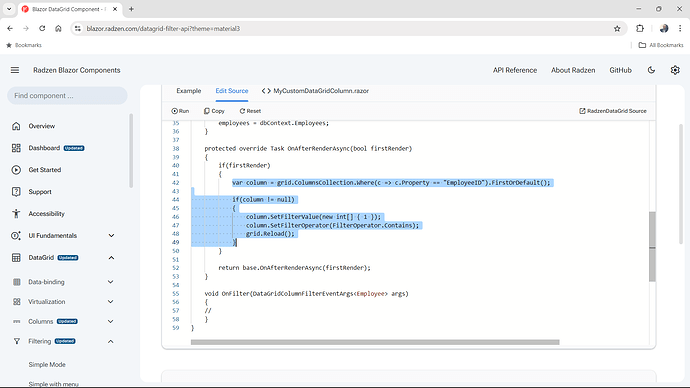The height and width of the screenshot is (388, 690).
Task: Expand Columns submenu
Action: point(110,322)
